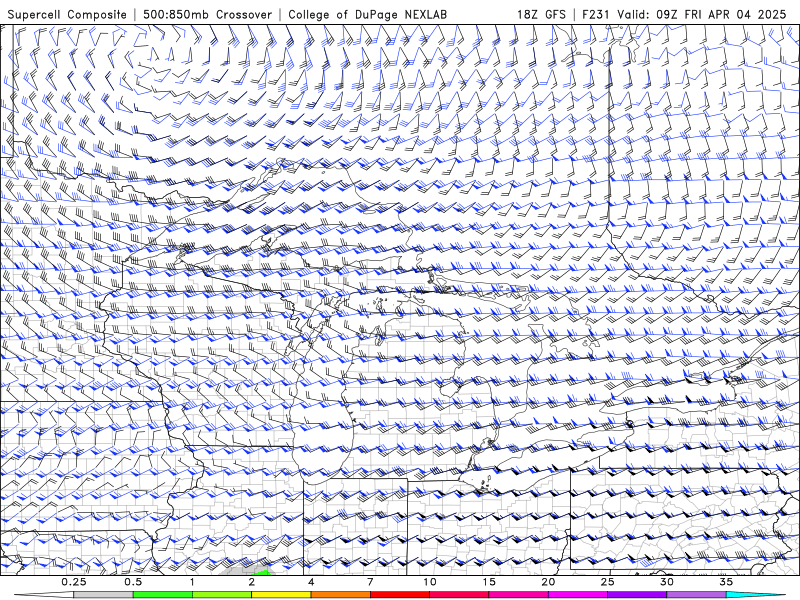Viewport: 800px width, 600px height.
Task: Select the yellow-green segment between 1 and 2
Action: (222, 595)
